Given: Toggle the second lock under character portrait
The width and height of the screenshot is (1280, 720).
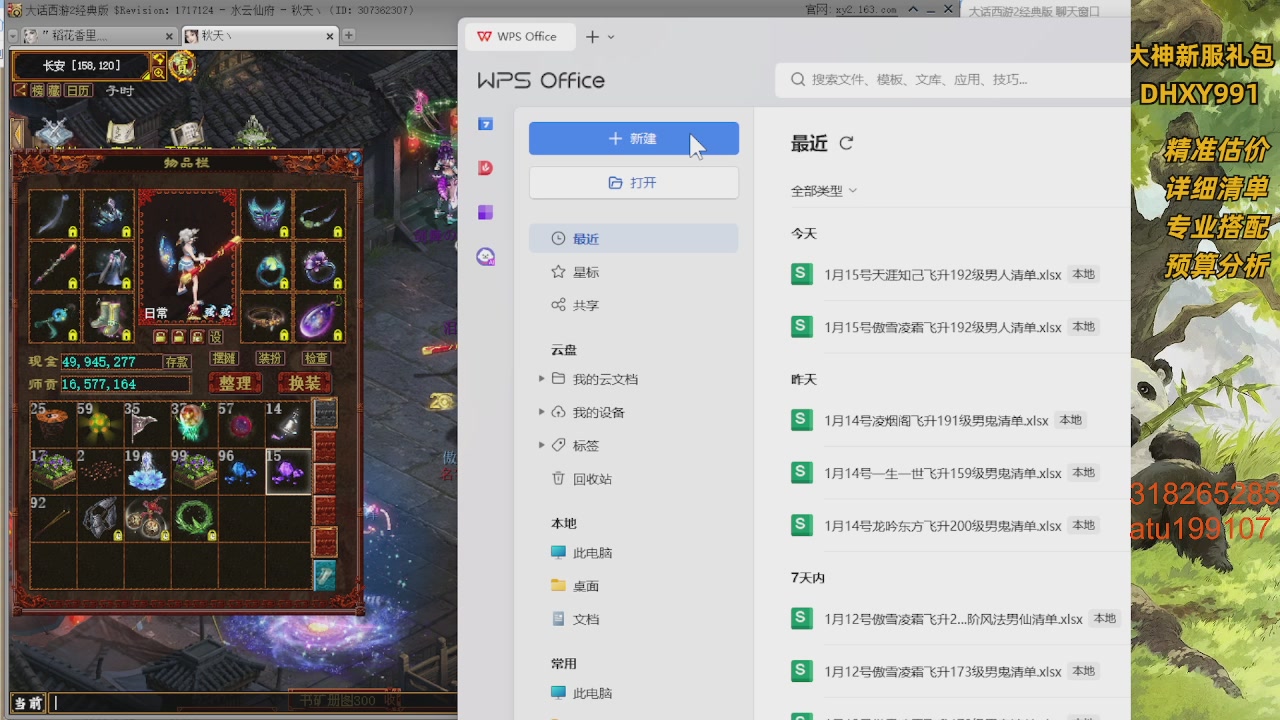Looking at the screenshot, I should [x=179, y=337].
